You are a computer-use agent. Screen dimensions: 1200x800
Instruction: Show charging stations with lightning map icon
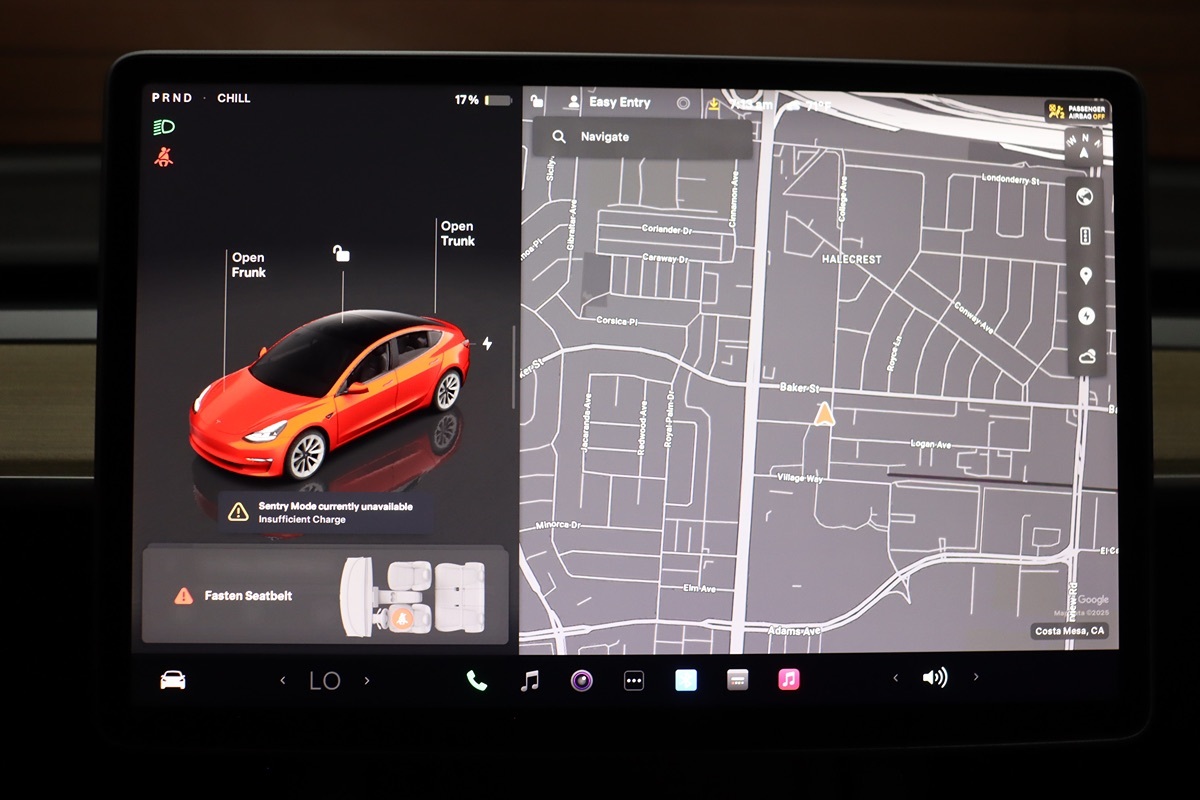(x=1086, y=316)
